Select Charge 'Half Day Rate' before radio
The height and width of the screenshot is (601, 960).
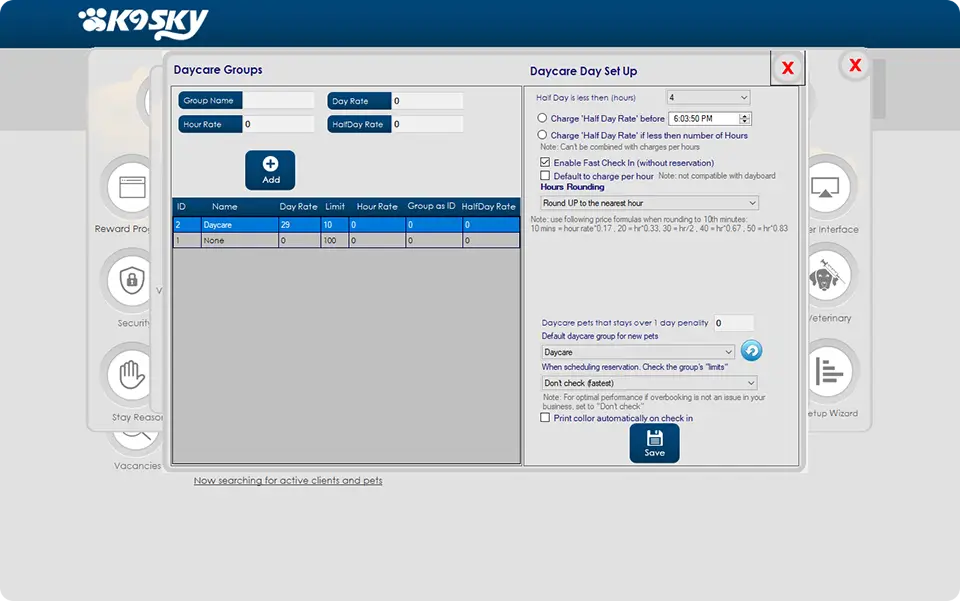pyautogui.click(x=542, y=118)
